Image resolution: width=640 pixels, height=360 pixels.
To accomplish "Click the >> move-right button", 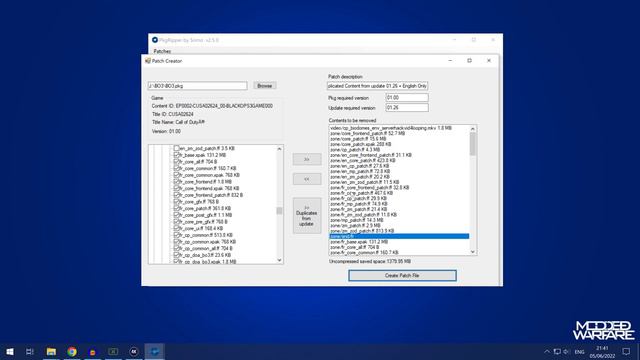I will [x=307, y=159].
